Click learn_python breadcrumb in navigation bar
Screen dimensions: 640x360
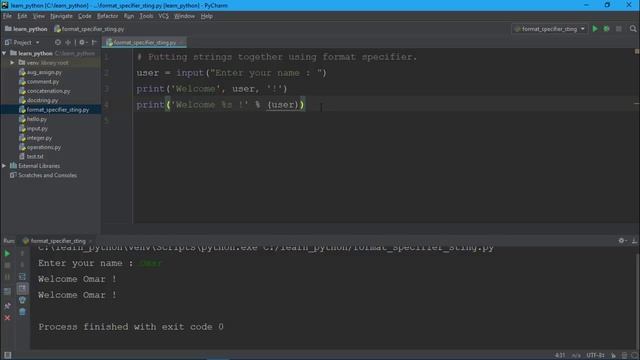(26, 29)
